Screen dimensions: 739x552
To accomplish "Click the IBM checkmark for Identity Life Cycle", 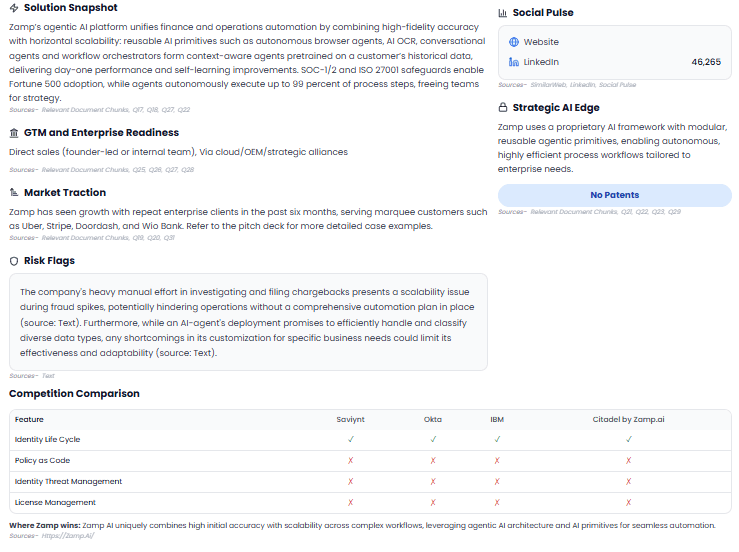I will coord(497,440).
